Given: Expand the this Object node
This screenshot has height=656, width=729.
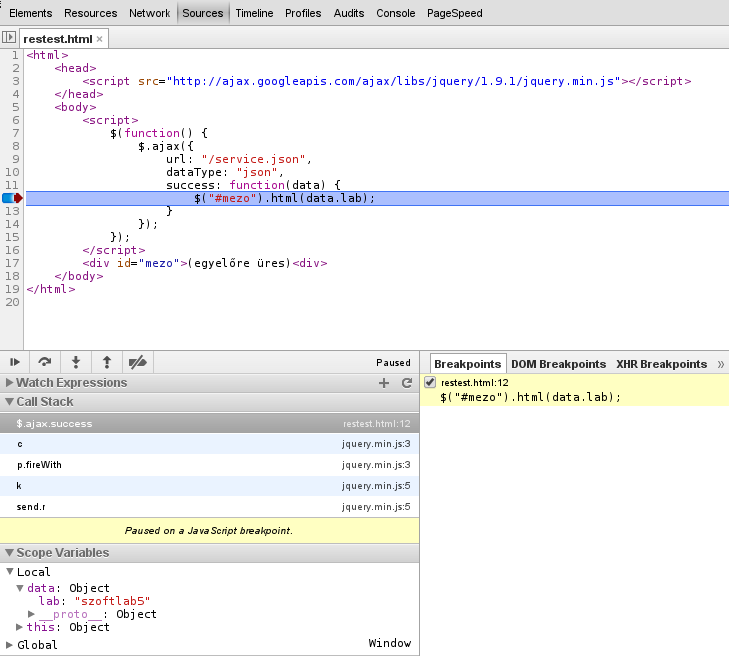Looking at the screenshot, I should point(20,627).
